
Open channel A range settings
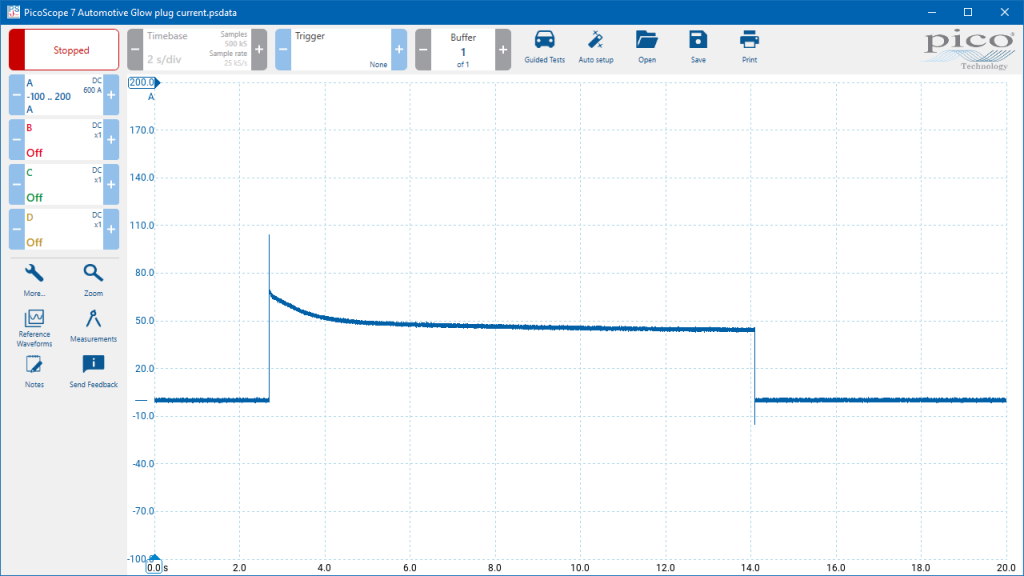(x=64, y=95)
